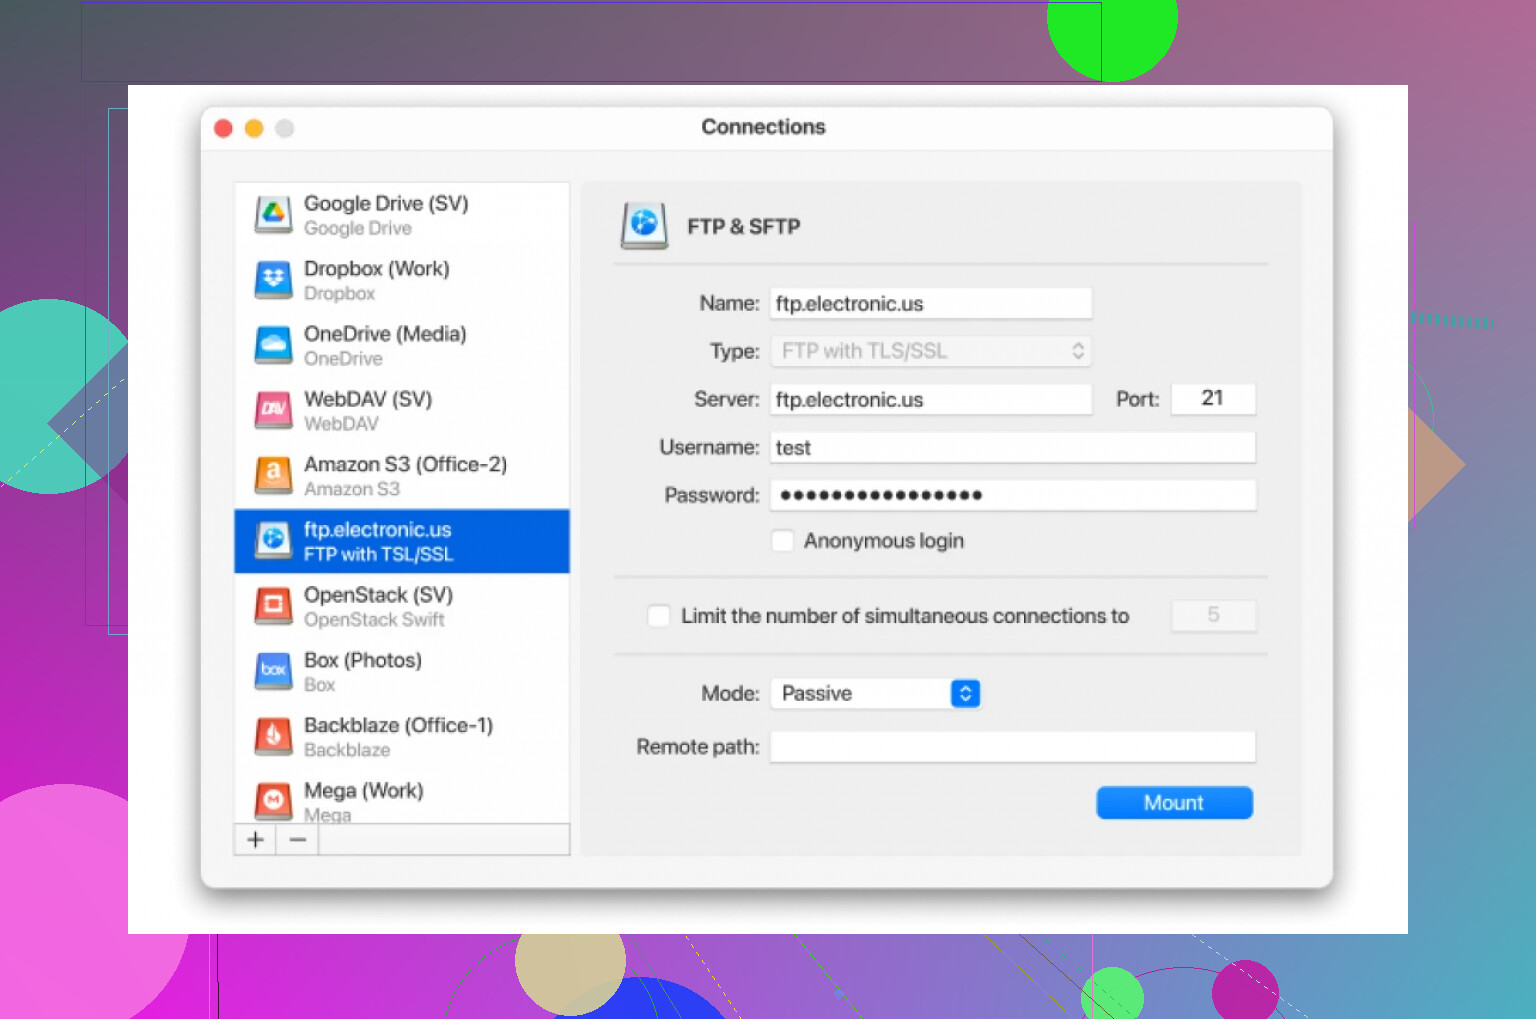Enable the Anonymous login checkbox

tap(783, 541)
